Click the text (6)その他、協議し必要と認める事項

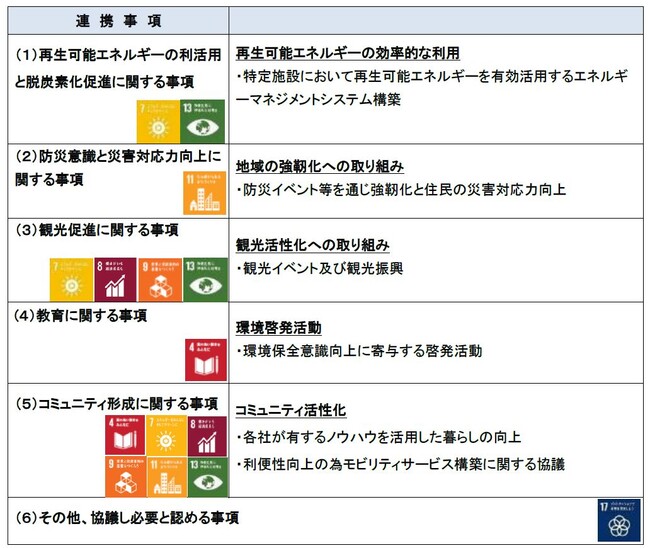point(127,517)
